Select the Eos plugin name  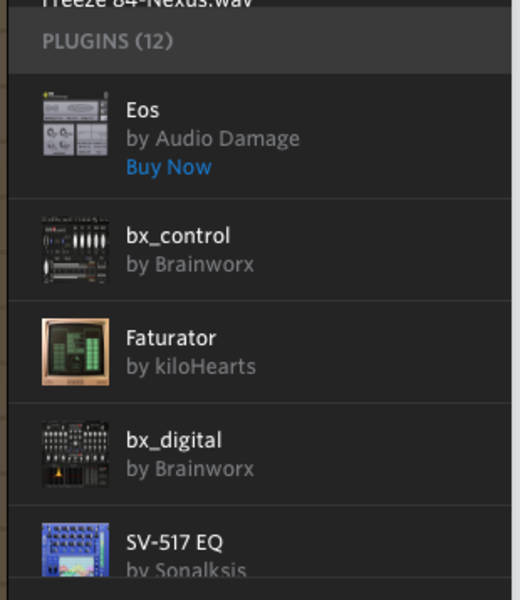tap(143, 110)
